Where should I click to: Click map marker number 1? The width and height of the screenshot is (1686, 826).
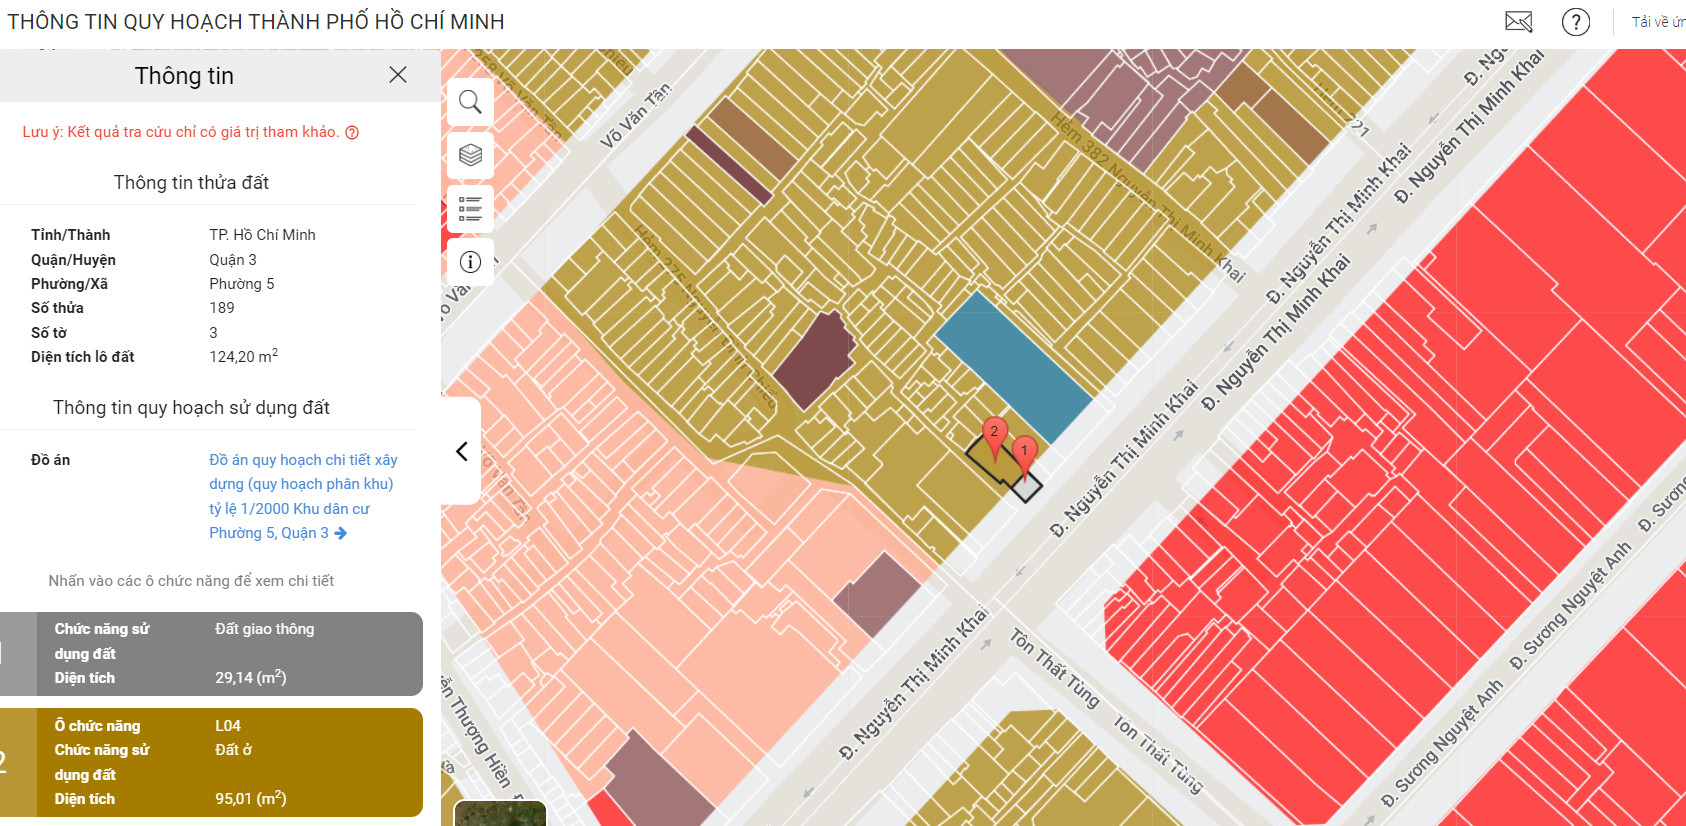click(x=1024, y=451)
